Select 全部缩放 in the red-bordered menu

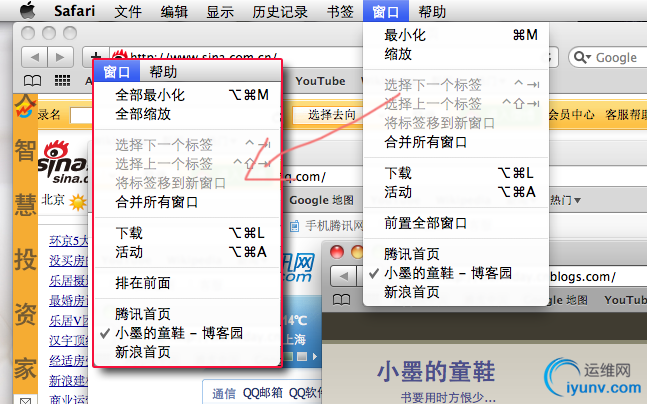pyautogui.click(x=188, y=114)
